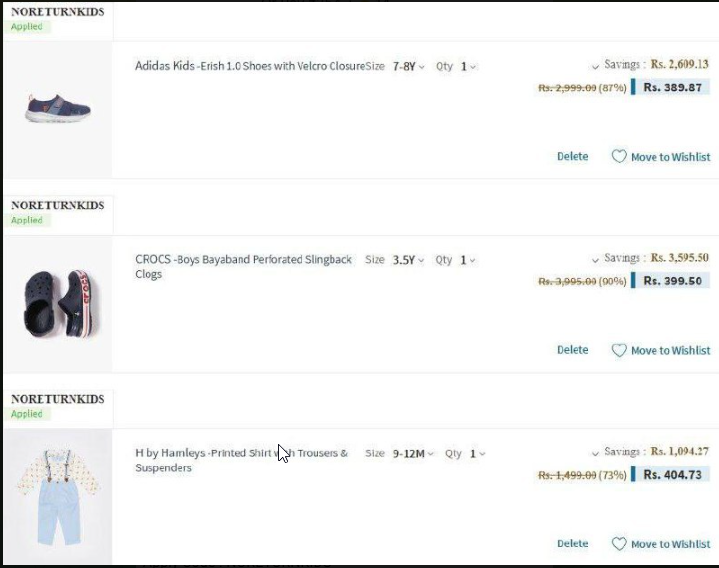Viewport: 719px width, 568px height.
Task: Open Adidas Kids shoe product thumbnail
Action: [x=58, y=108]
